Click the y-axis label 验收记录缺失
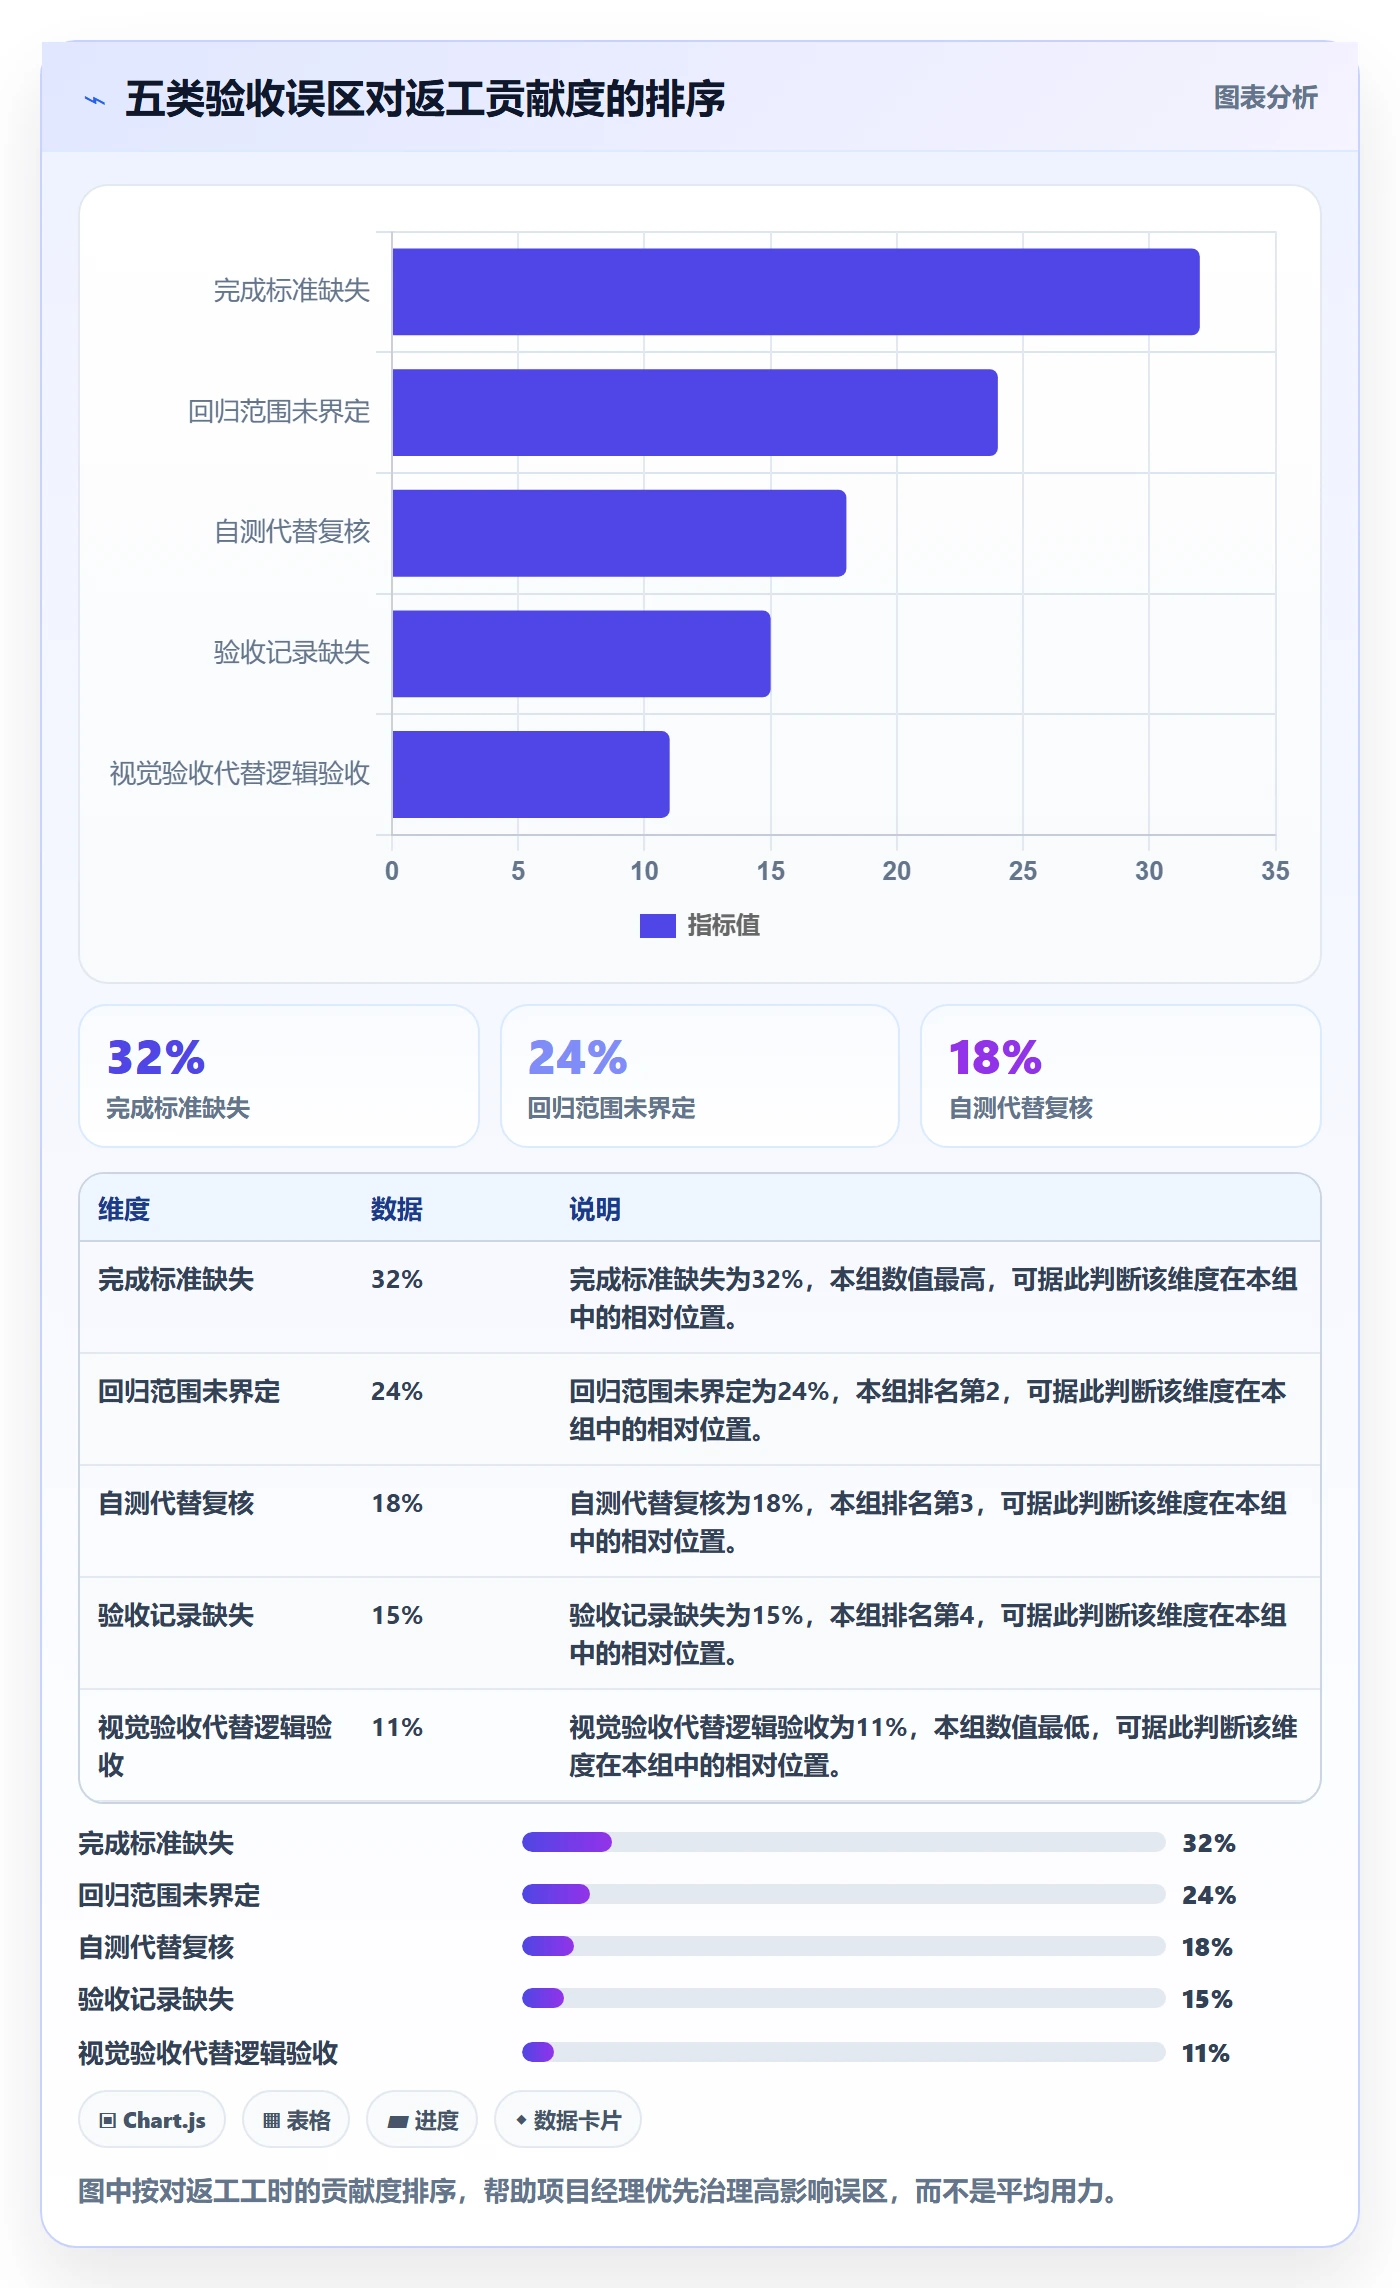This screenshot has width=1400, height=2288. [292, 653]
